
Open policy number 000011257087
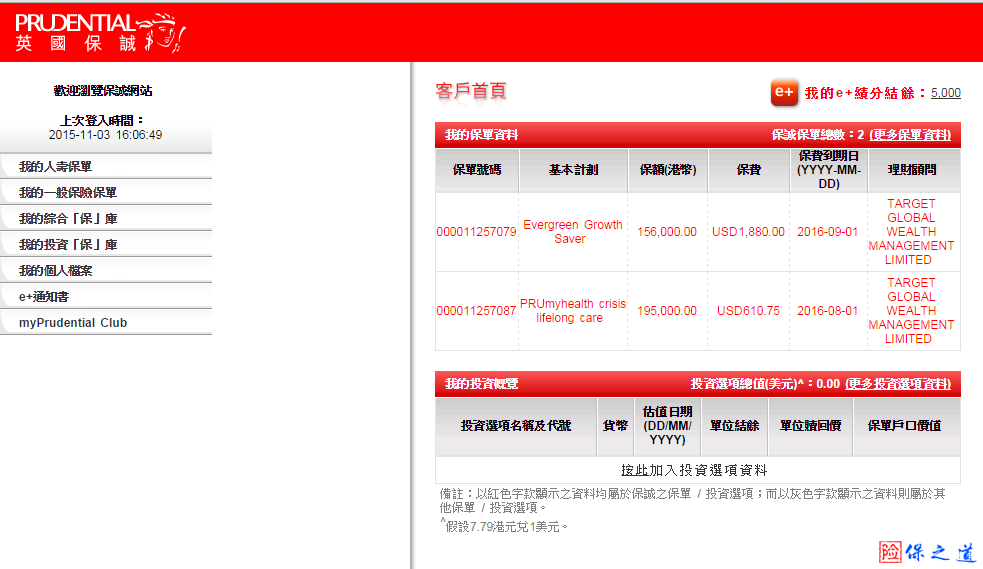pos(476,311)
